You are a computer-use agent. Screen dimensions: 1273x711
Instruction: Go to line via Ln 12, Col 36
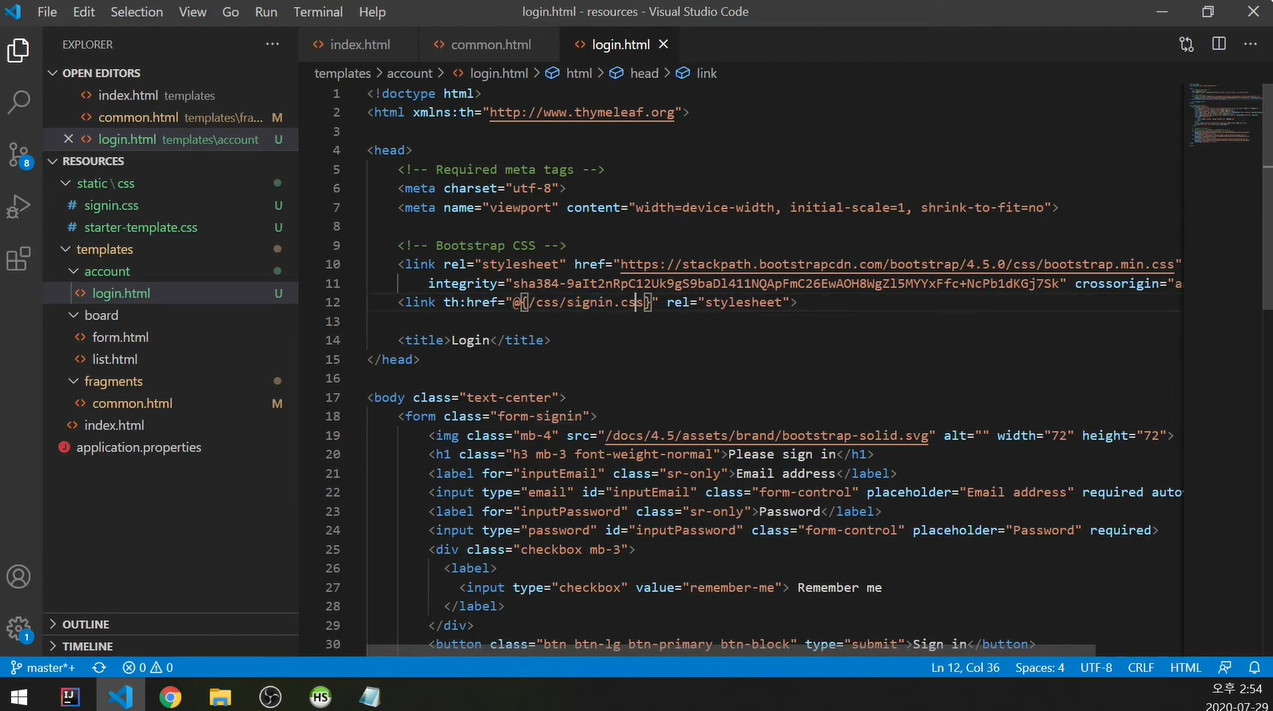point(965,667)
